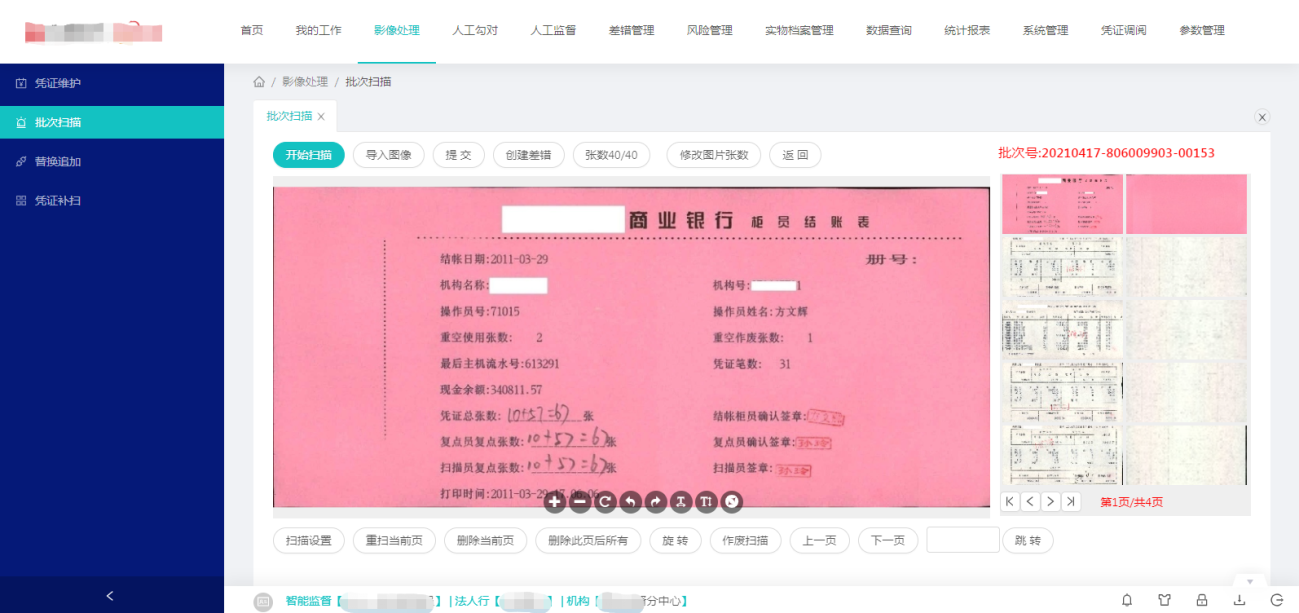This screenshot has height=613, width=1299.
Task: Click the logout icon at bottom right
Action: (x=1276, y=600)
